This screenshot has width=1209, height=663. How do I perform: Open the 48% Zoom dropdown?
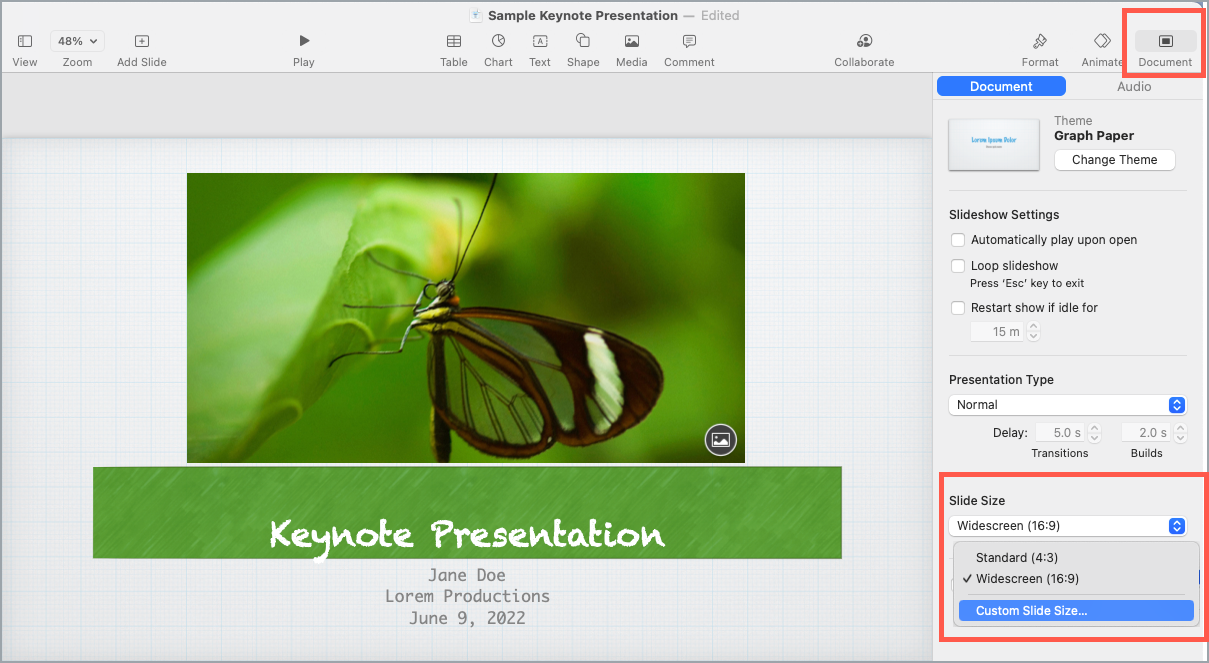pos(78,41)
